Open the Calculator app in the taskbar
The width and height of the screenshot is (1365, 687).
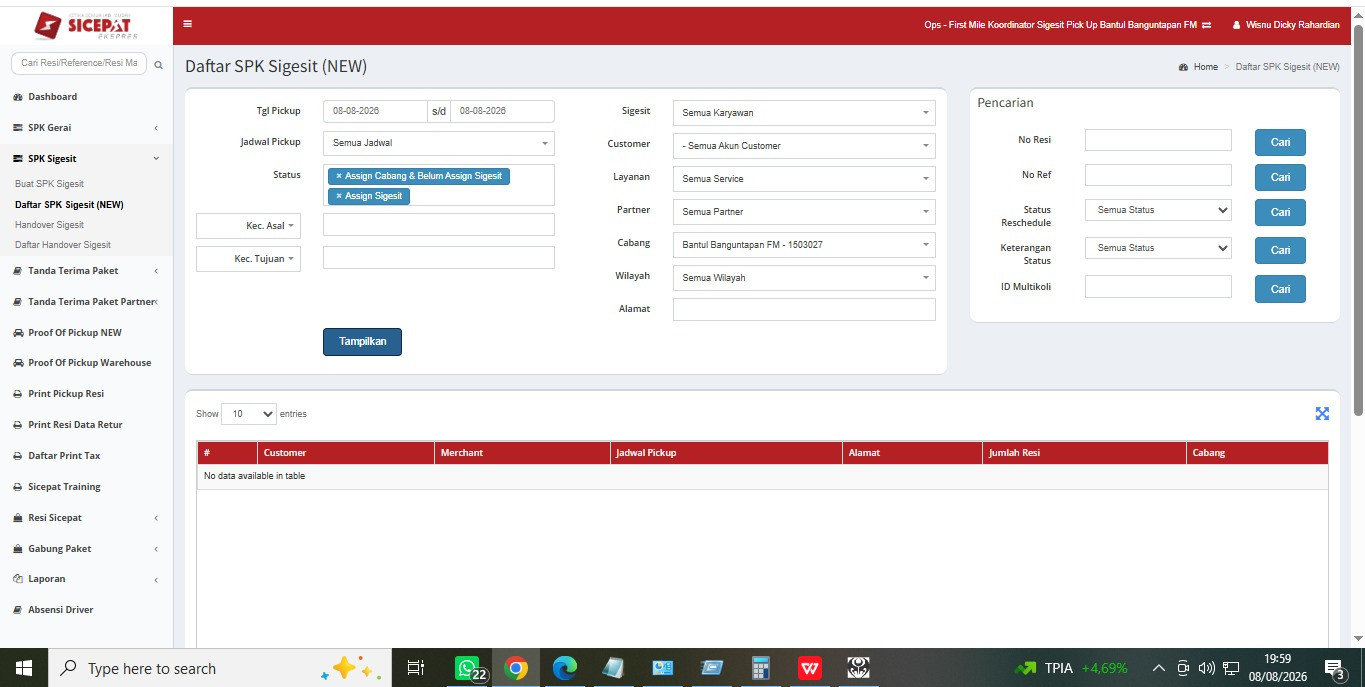point(761,668)
